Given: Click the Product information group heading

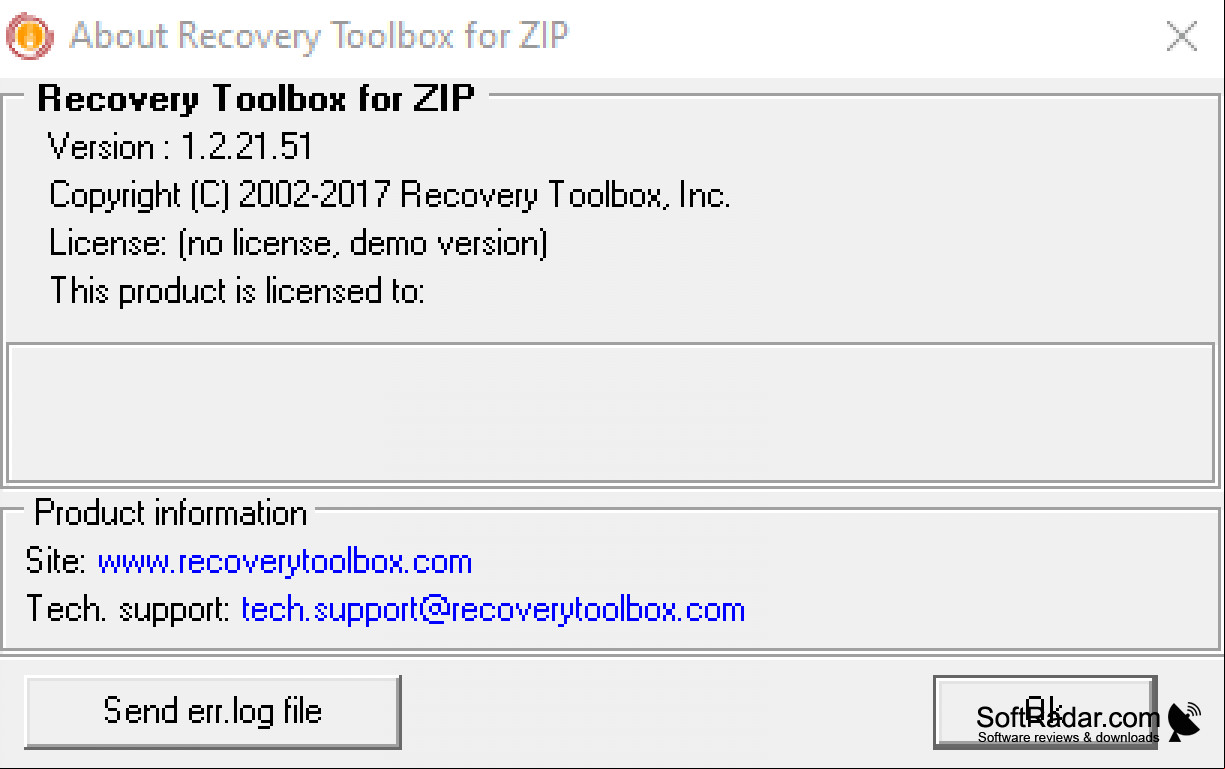Looking at the screenshot, I should (171, 513).
